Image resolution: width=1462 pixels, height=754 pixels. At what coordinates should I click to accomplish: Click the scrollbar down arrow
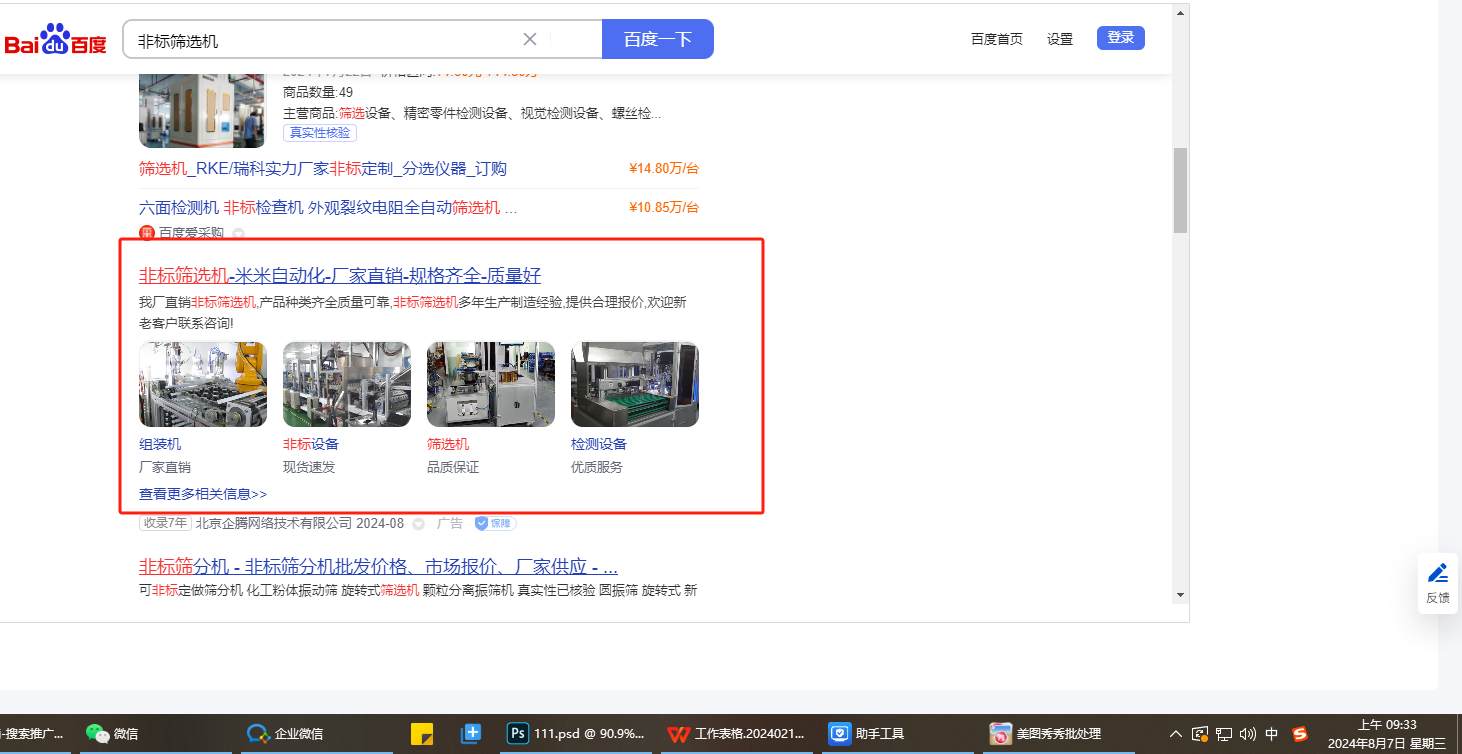pyautogui.click(x=1180, y=595)
